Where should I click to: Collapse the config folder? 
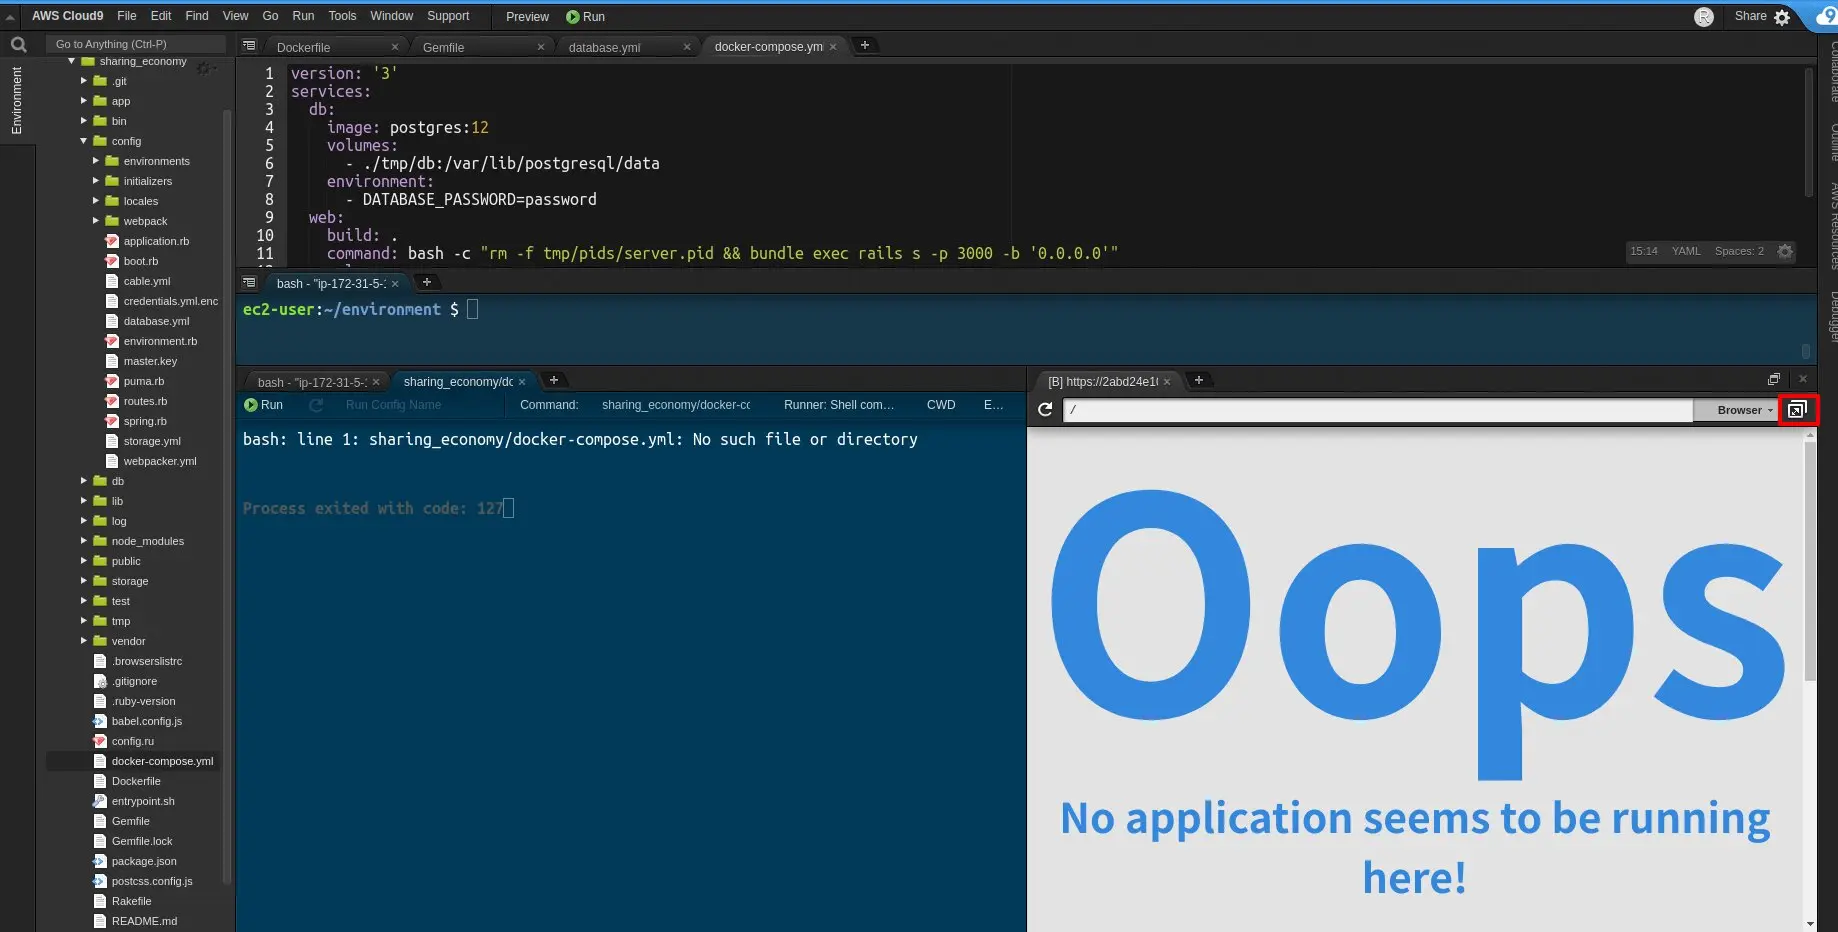pos(84,141)
